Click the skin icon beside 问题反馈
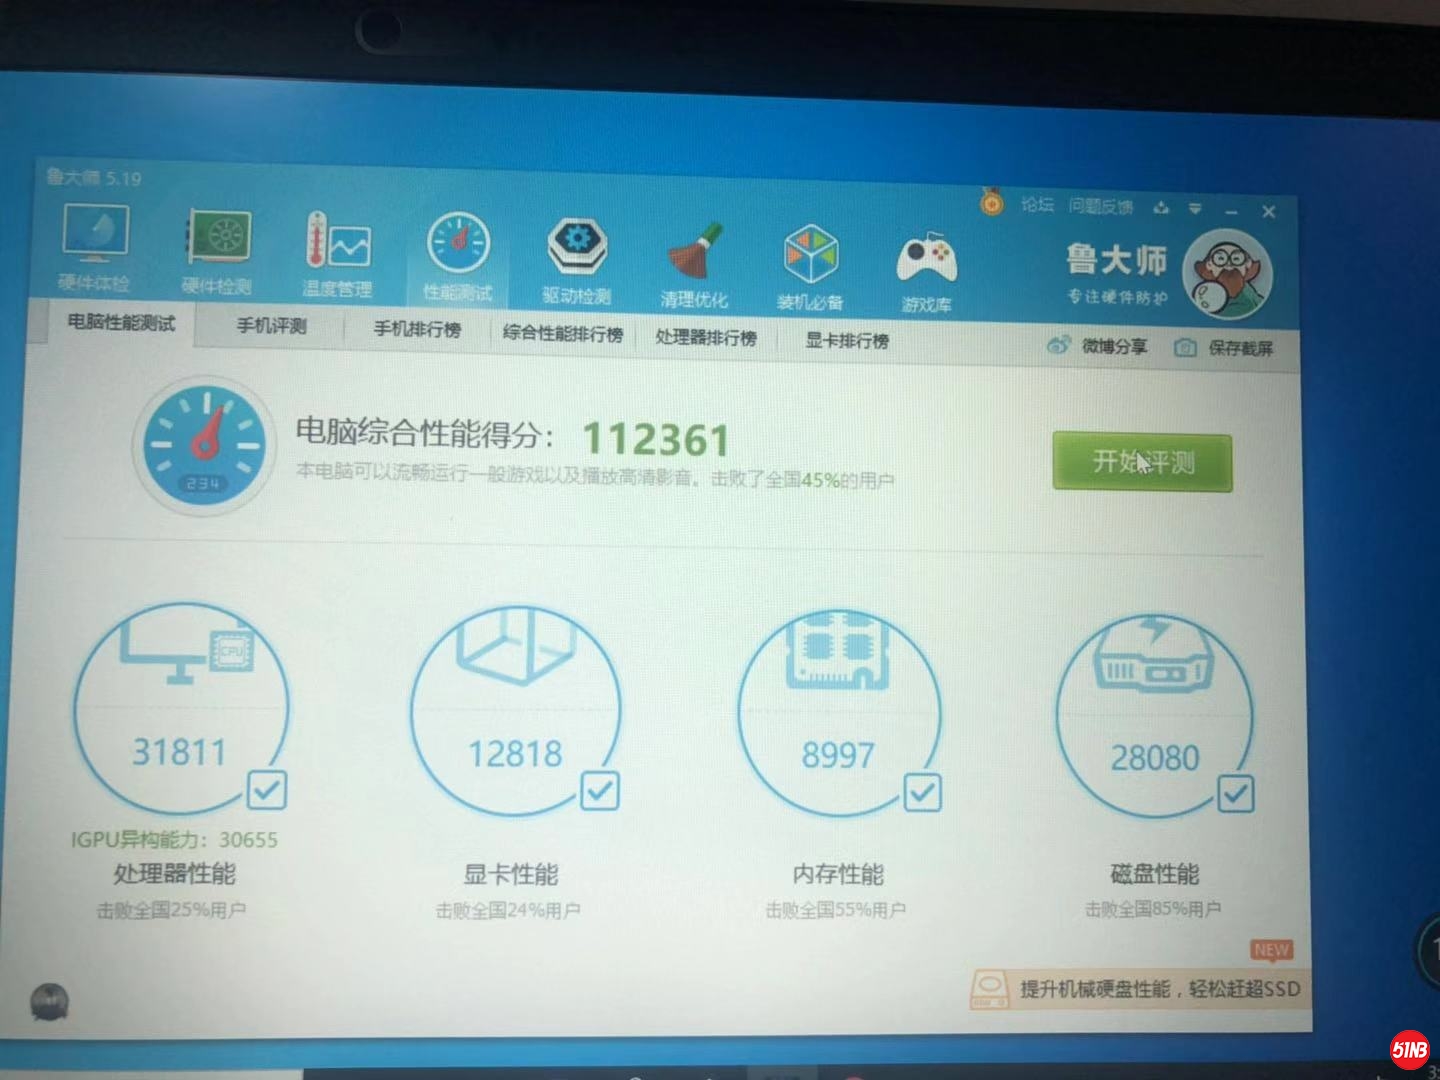This screenshot has height=1080, width=1440. point(1161,208)
